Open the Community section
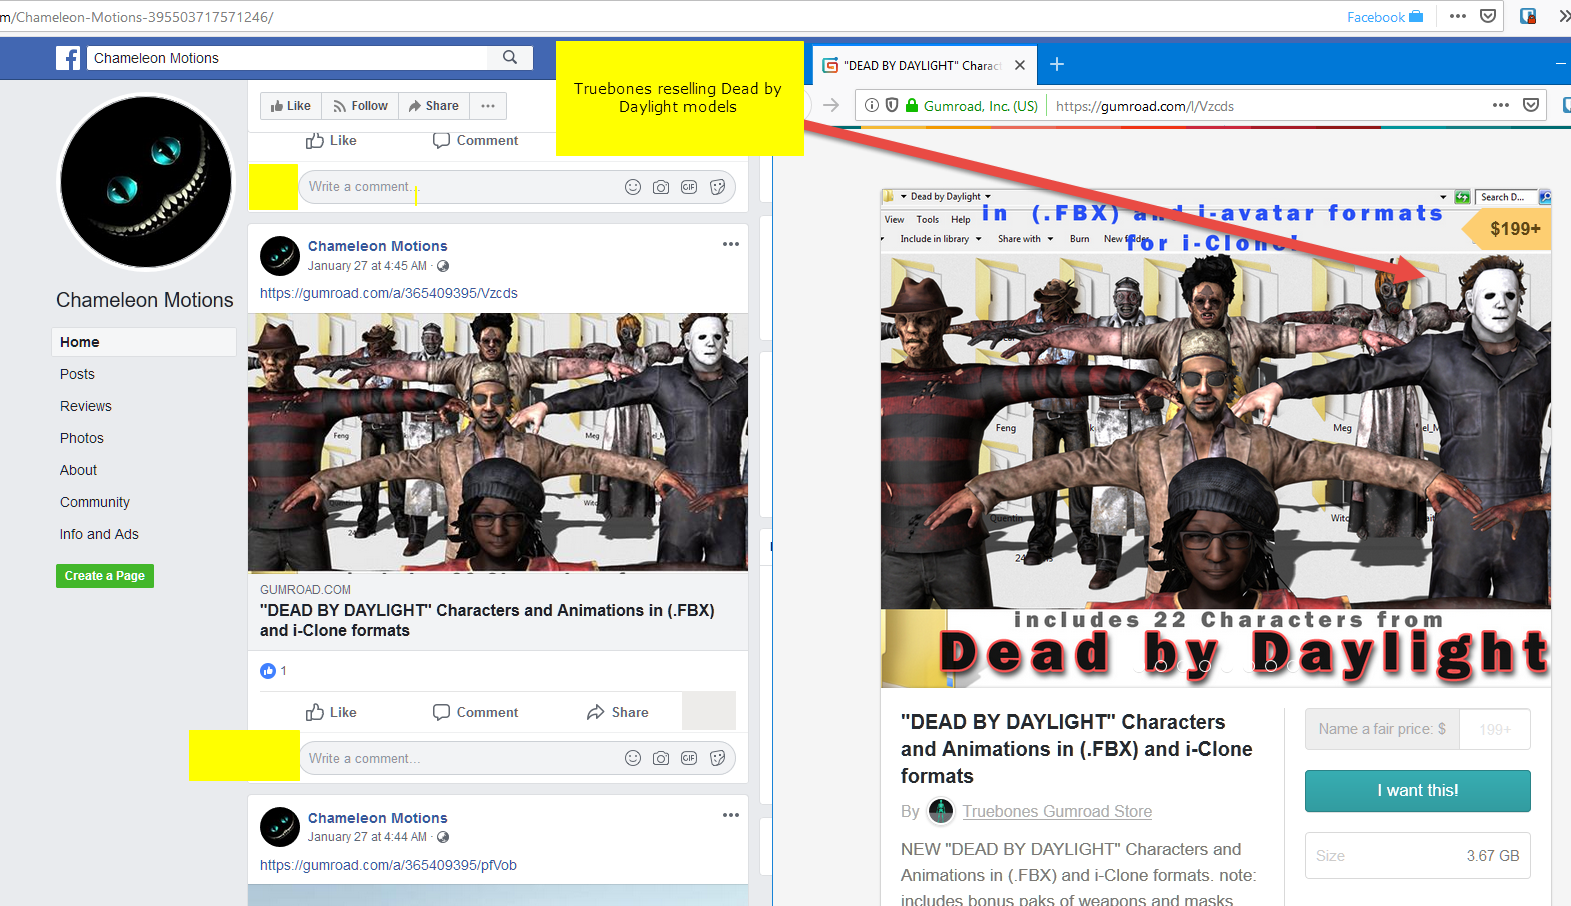This screenshot has height=906, width=1571. 95,502
